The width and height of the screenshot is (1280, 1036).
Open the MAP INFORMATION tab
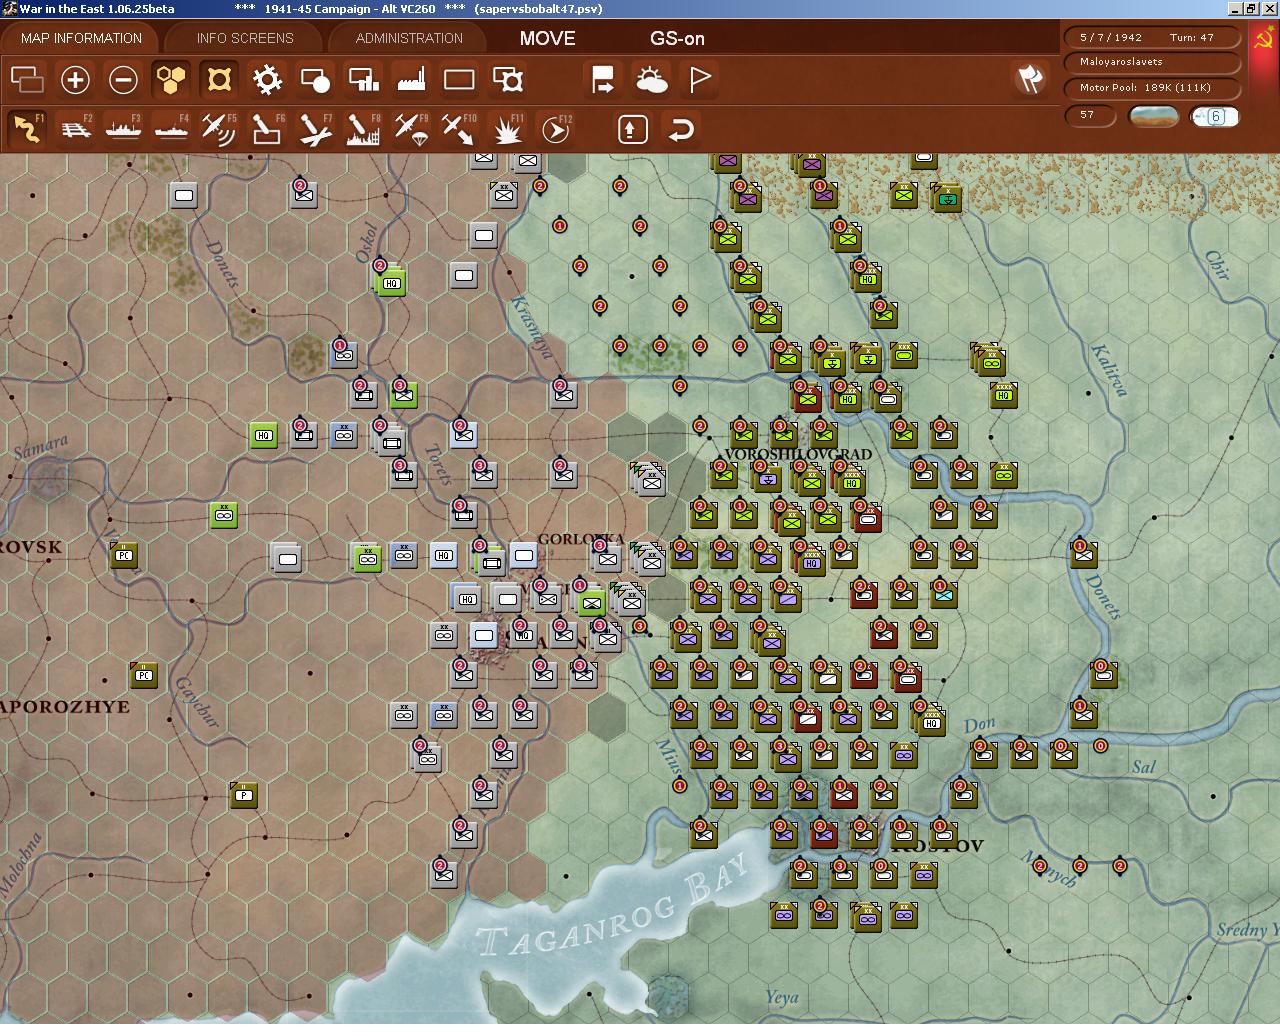tap(81, 38)
